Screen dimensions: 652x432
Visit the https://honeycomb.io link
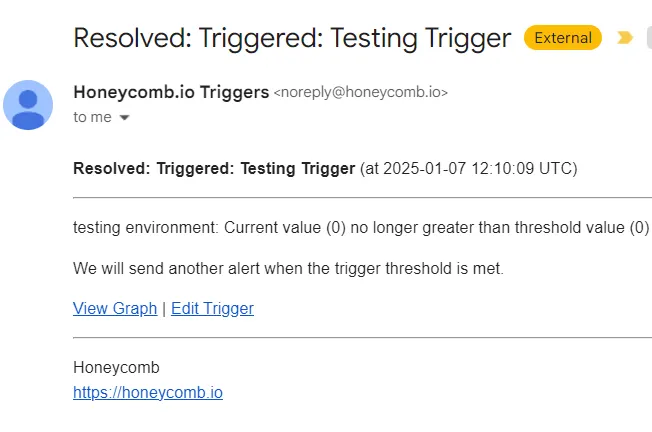click(x=148, y=392)
